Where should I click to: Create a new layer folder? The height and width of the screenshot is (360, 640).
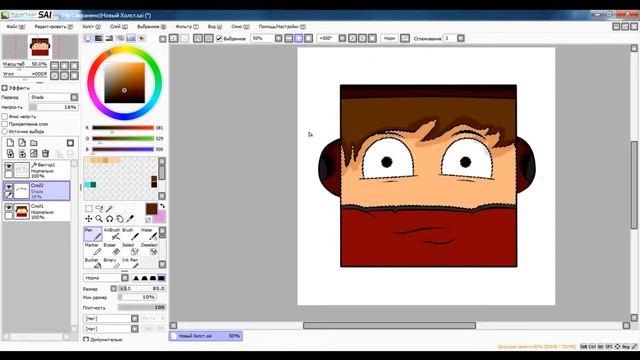pos(34,142)
